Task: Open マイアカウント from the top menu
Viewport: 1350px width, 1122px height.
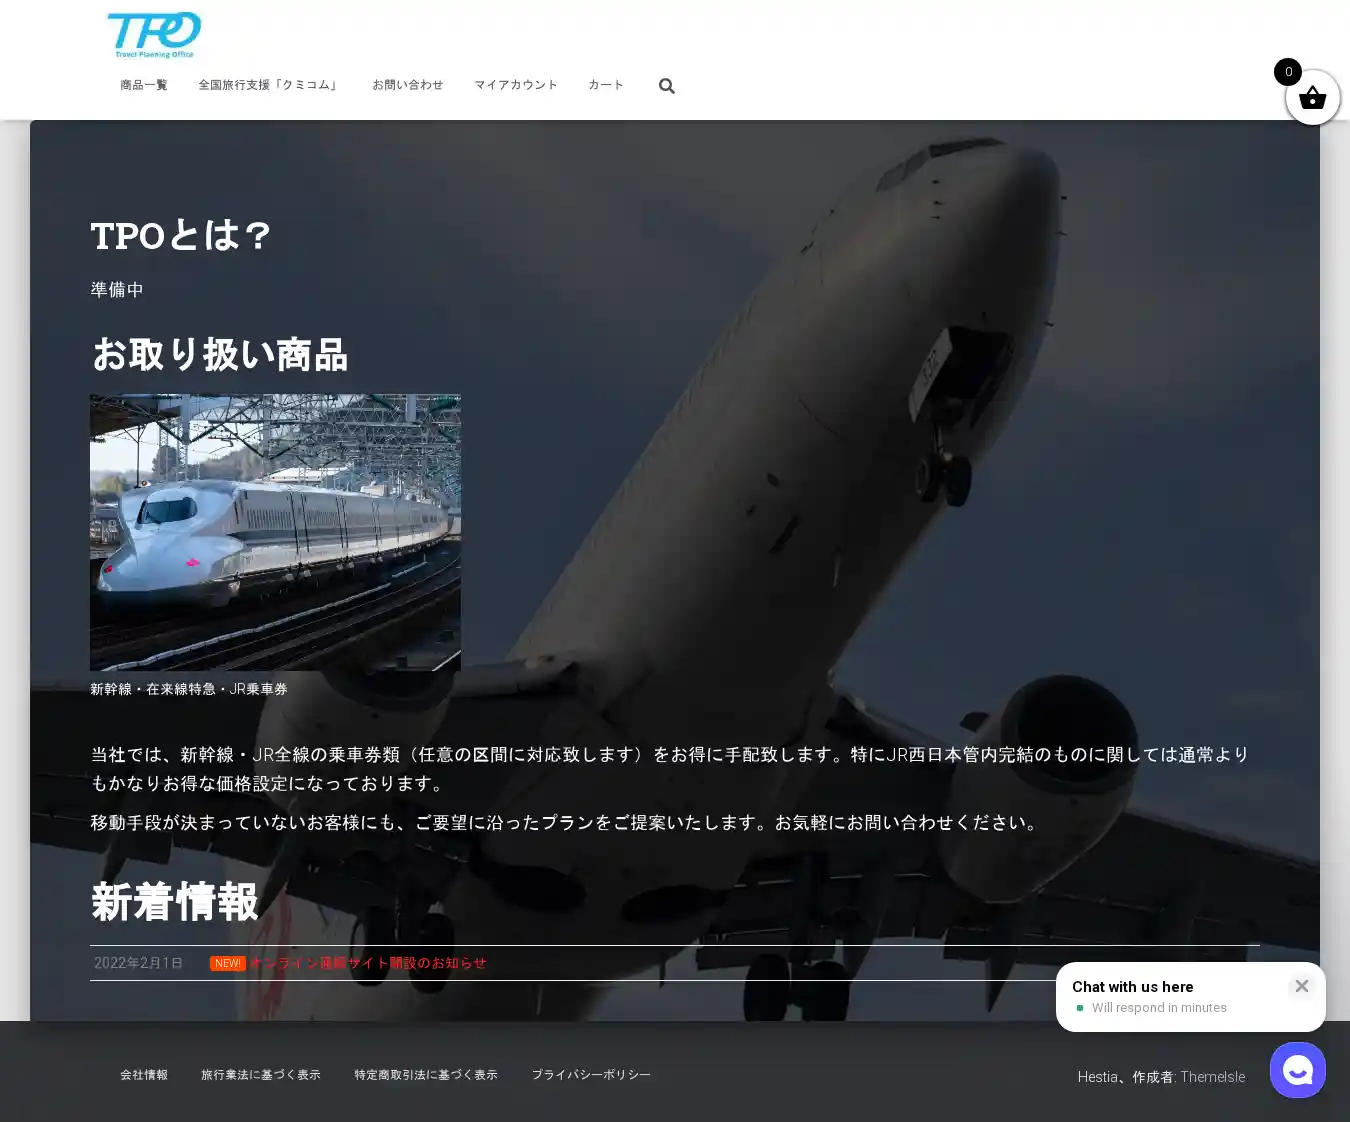Action: (x=516, y=85)
